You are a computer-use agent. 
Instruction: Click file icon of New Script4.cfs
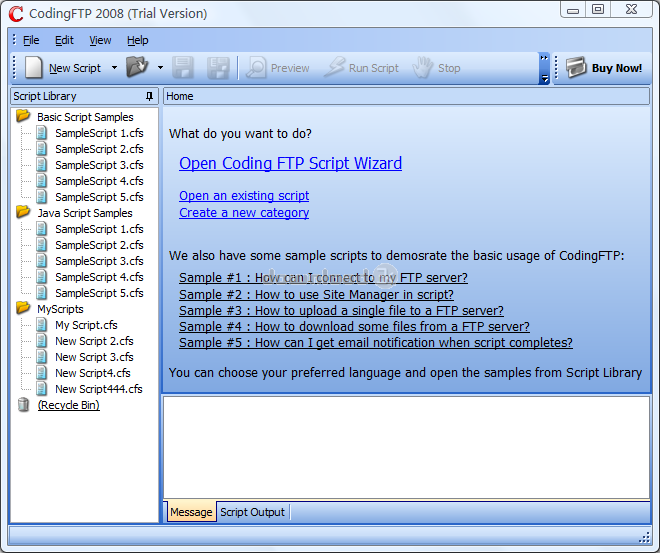tap(41, 373)
